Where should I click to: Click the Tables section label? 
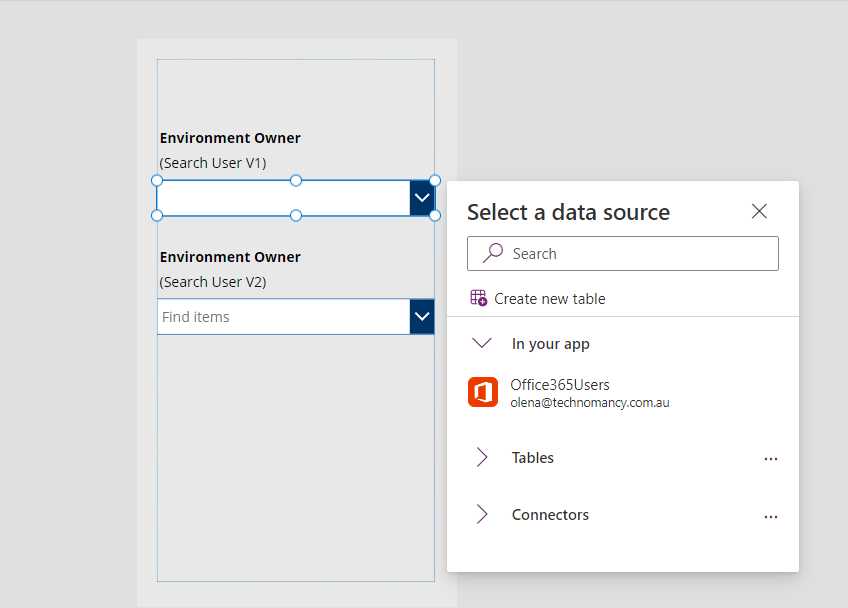point(533,458)
